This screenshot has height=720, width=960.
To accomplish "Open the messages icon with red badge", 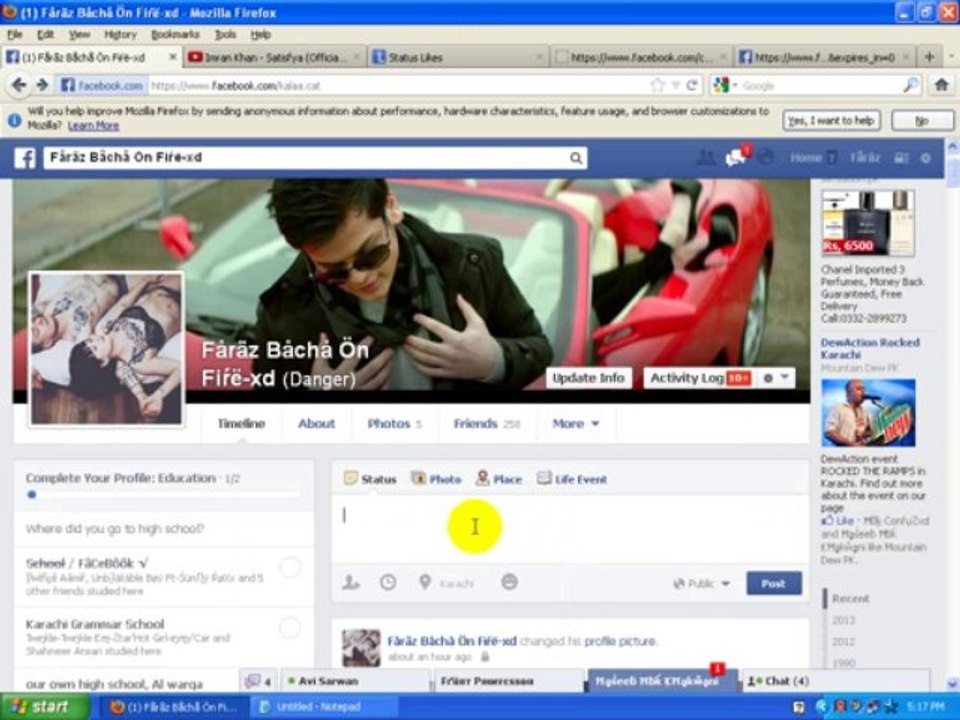I will [735, 158].
